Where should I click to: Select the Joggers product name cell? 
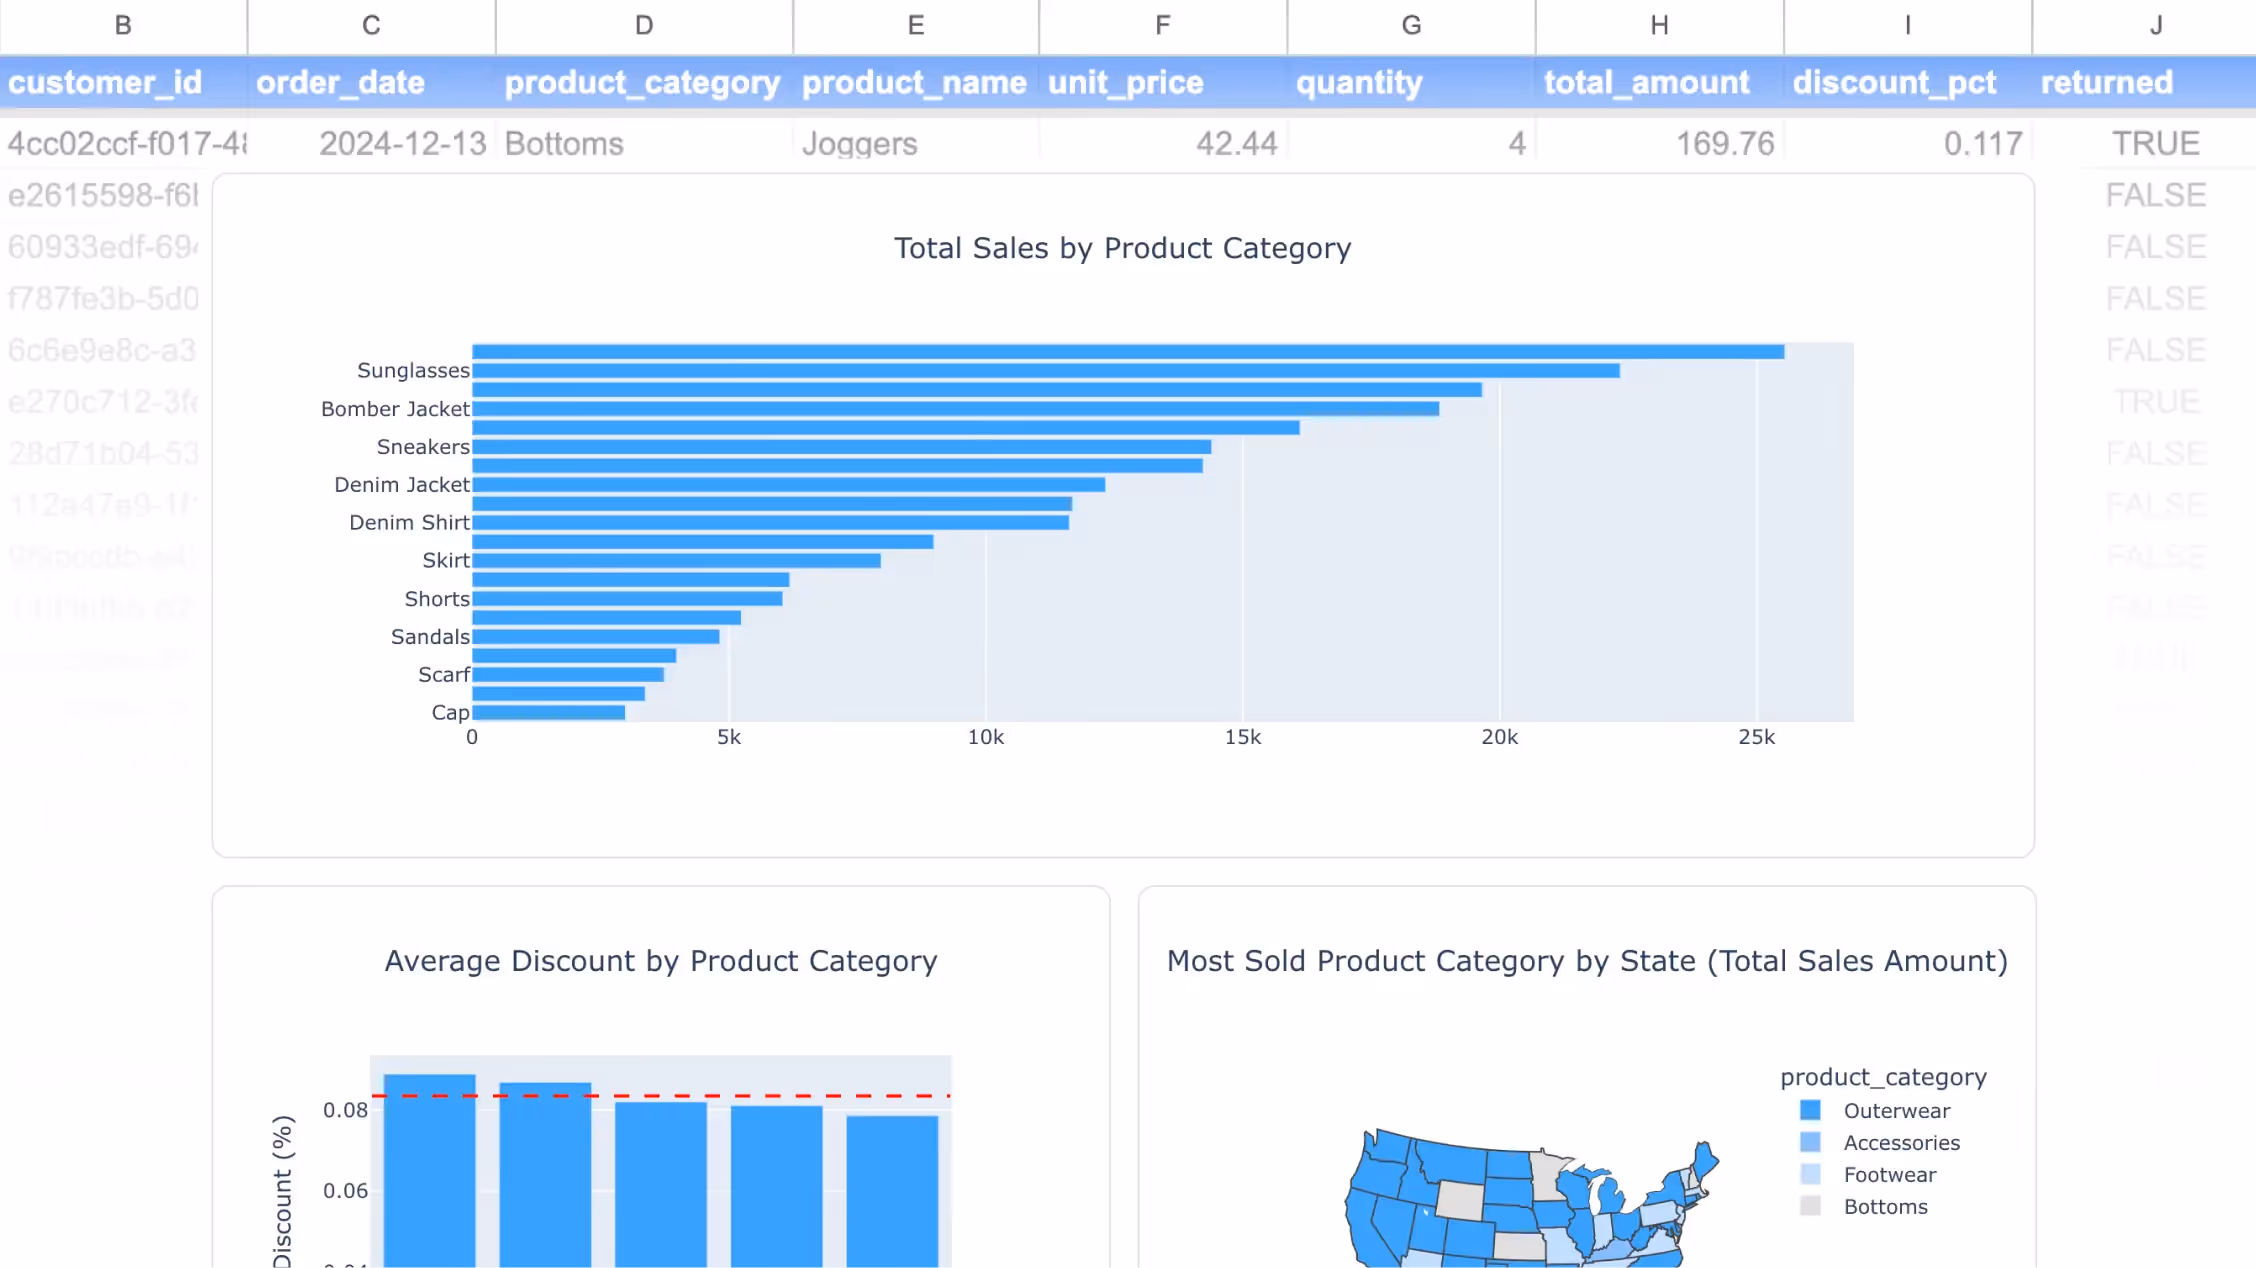pos(915,143)
